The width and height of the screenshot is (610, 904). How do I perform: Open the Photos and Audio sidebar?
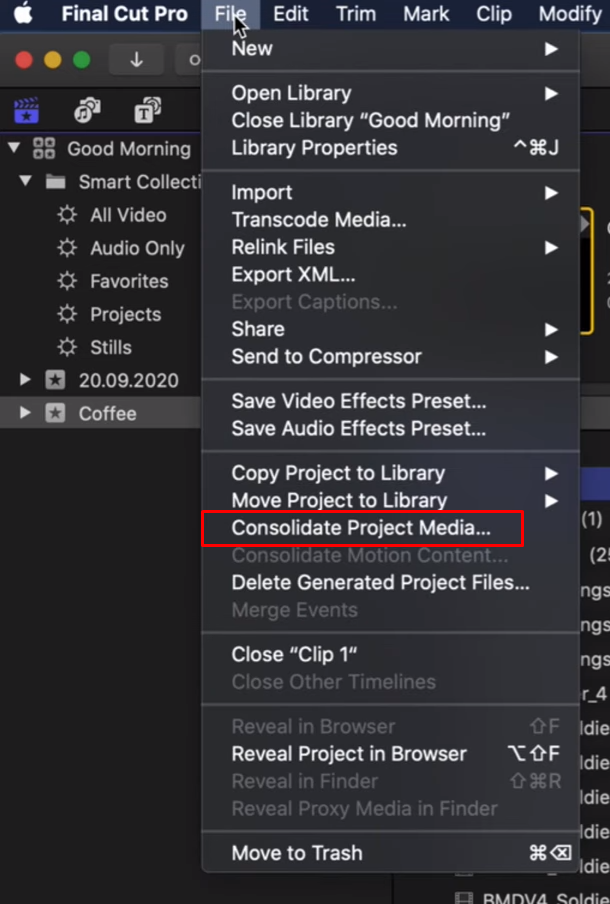87,110
